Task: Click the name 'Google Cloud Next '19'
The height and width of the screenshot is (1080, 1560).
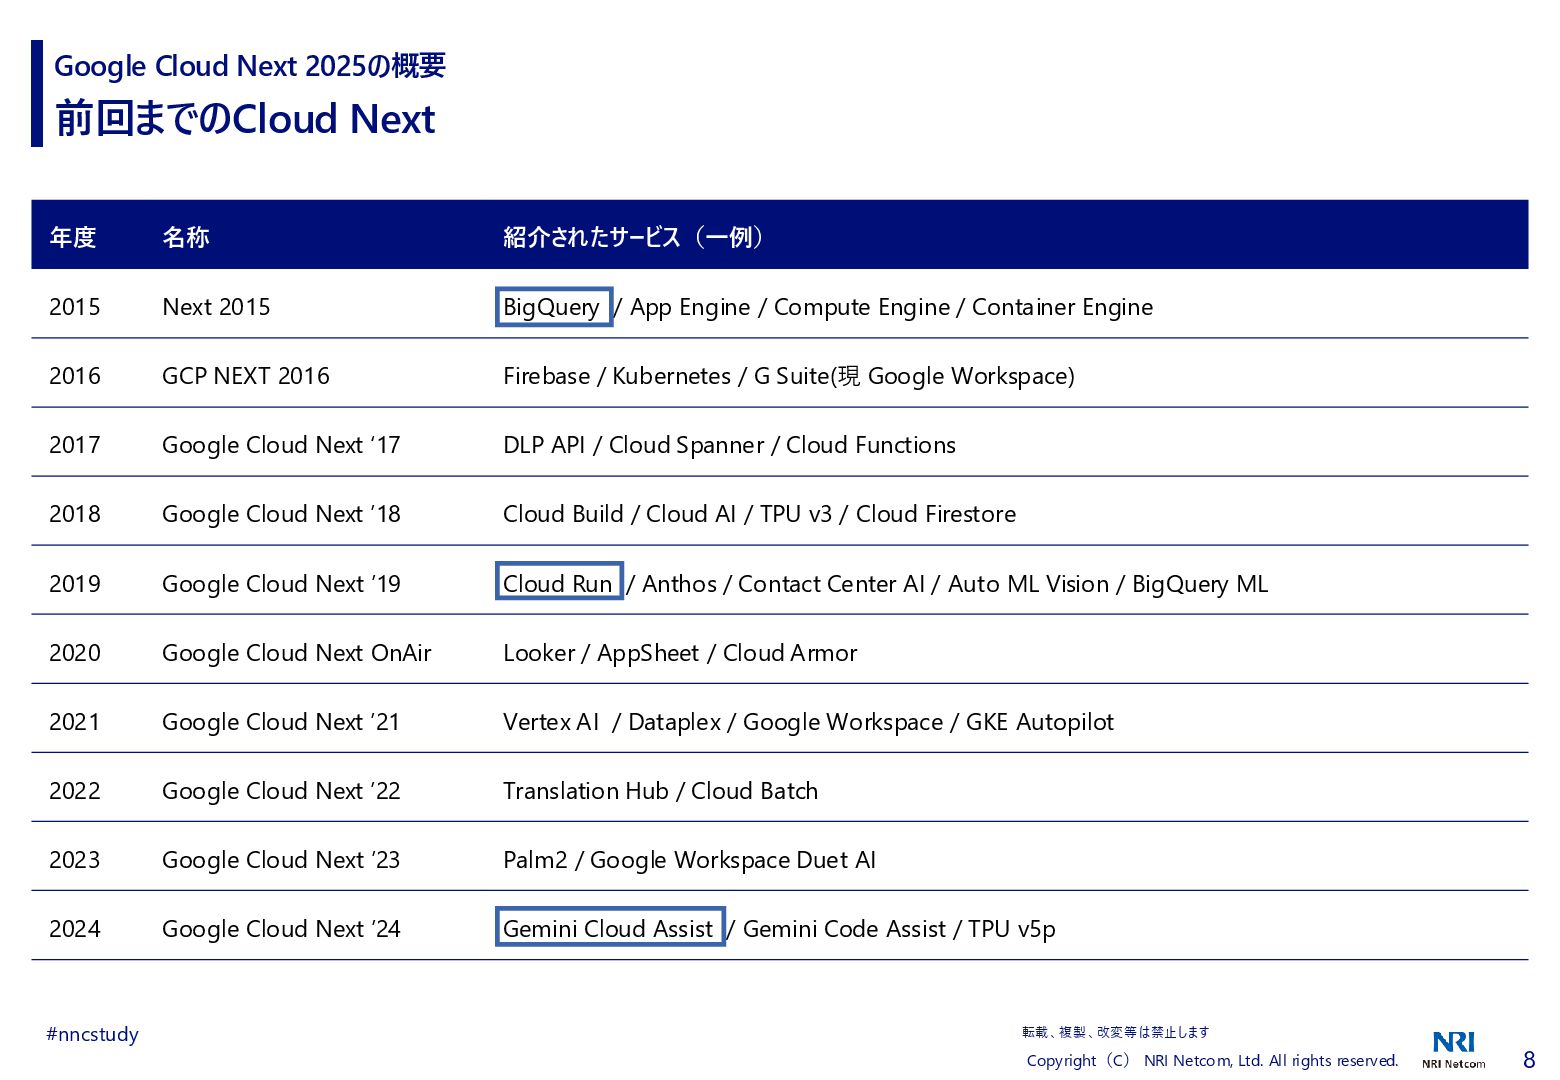Action: tap(281, 584)
